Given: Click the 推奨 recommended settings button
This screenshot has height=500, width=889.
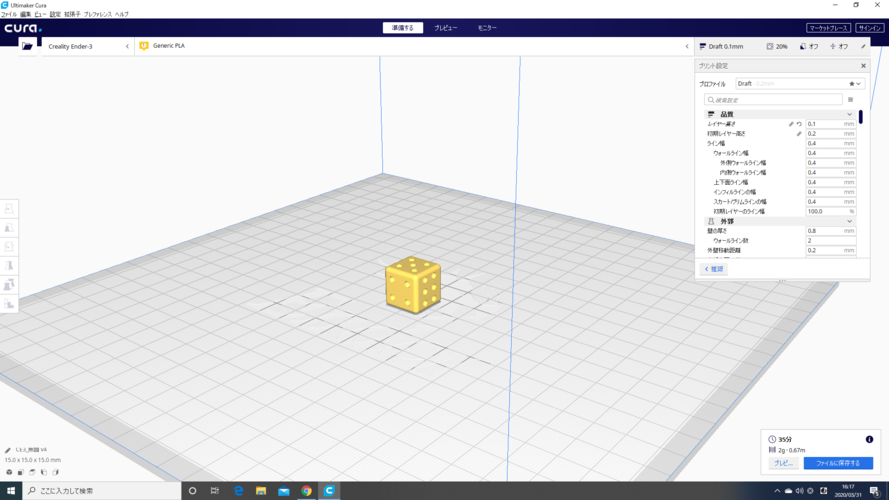Looking at the screenshot, I should (714, 269).
